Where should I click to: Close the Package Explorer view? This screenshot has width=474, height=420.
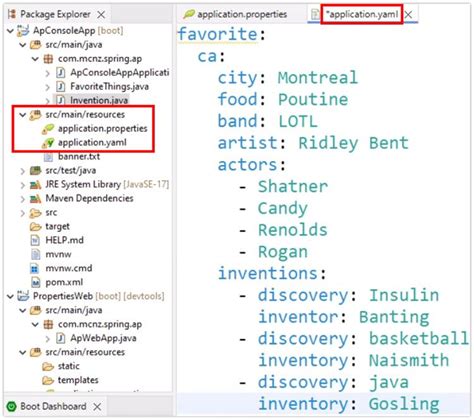tap(101, 15)
